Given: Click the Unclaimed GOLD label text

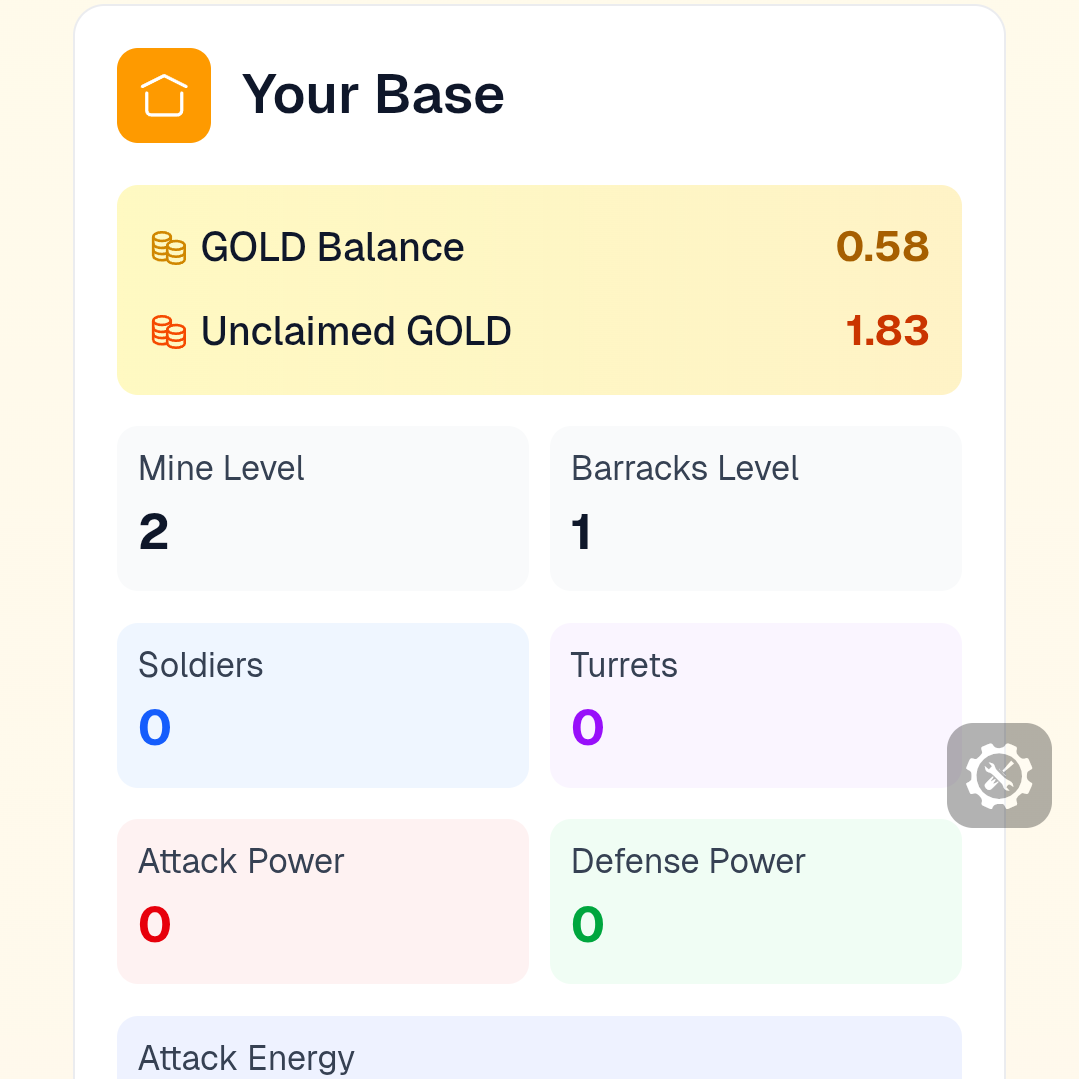Looking at the screenshot, I should point(356,331).
